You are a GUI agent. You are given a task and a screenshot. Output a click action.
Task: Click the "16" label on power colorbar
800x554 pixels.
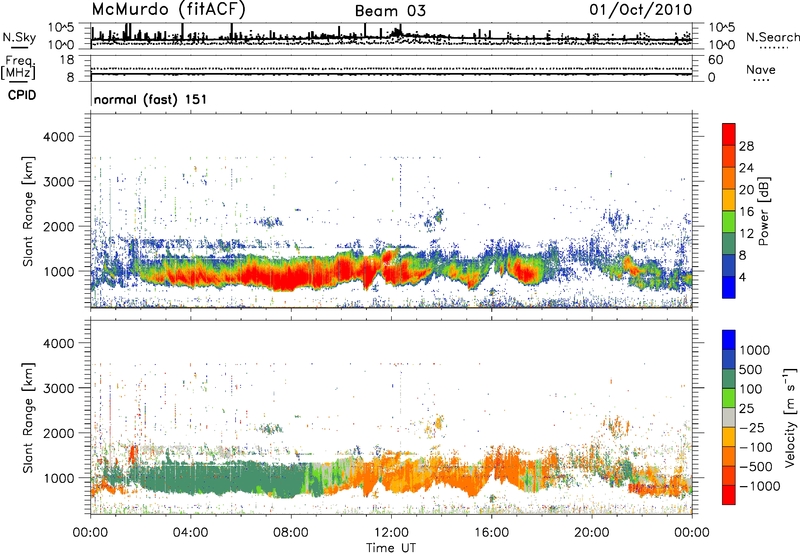[x=746, y=212]
